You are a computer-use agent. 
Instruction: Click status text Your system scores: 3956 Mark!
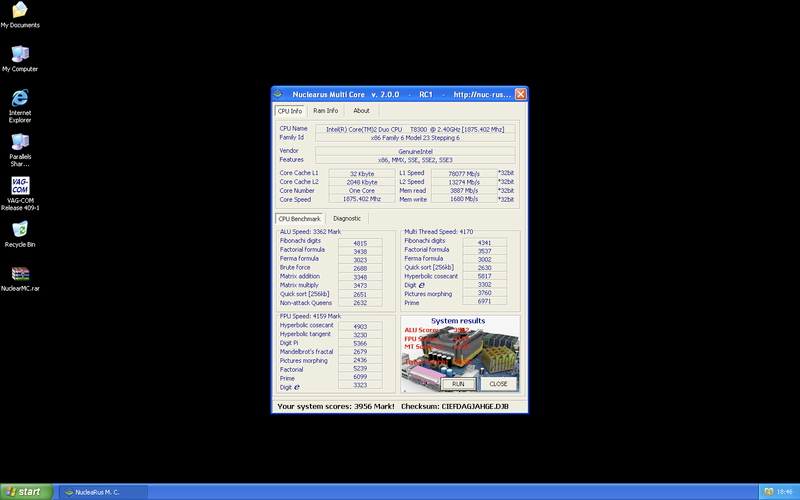coord(336,407)
